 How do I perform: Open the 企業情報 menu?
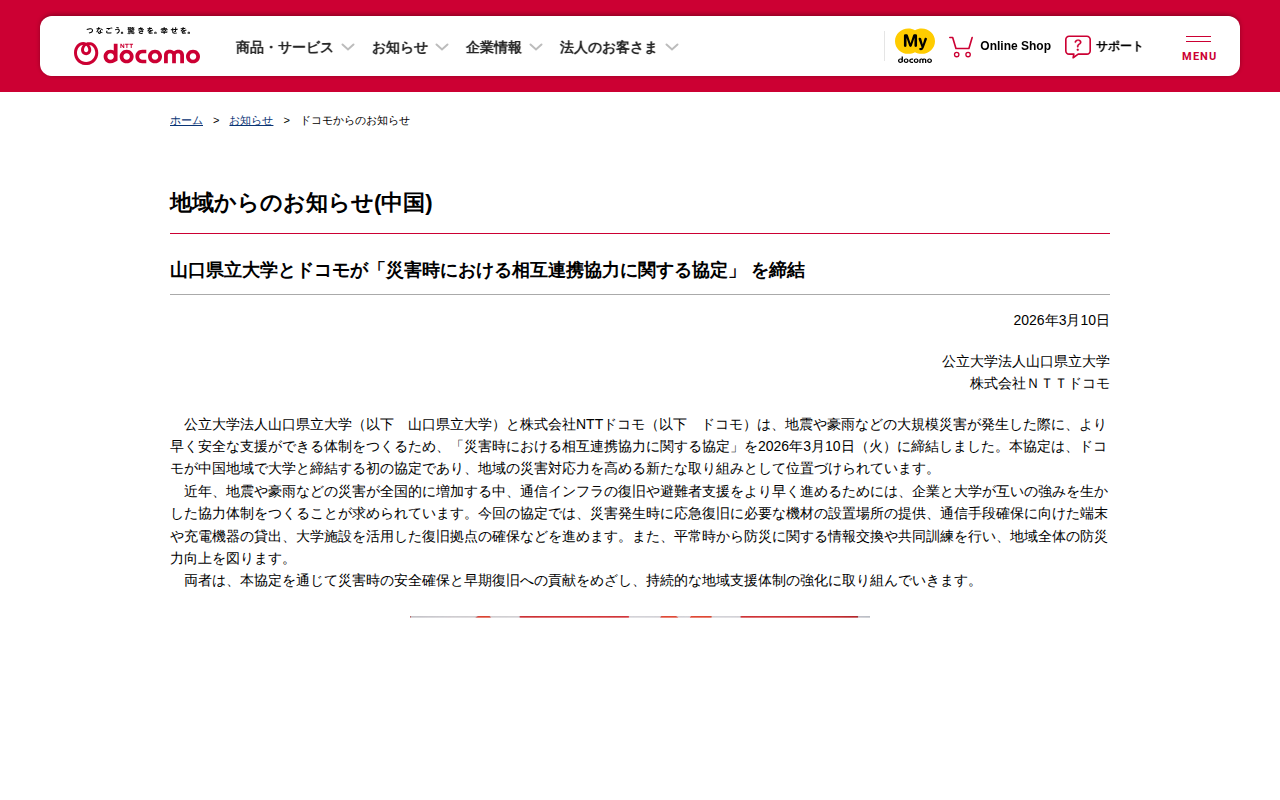point(494,47)
